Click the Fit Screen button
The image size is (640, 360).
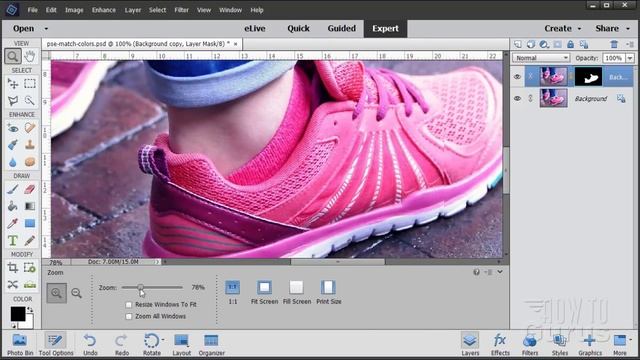click(264, 291)
